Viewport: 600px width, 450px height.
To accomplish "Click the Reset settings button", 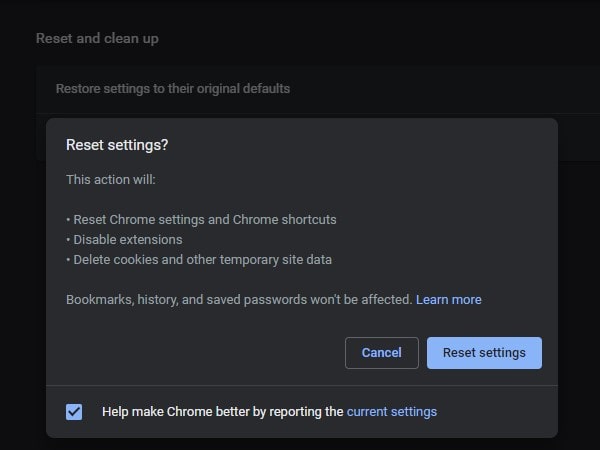I will (x=484, y=353).
